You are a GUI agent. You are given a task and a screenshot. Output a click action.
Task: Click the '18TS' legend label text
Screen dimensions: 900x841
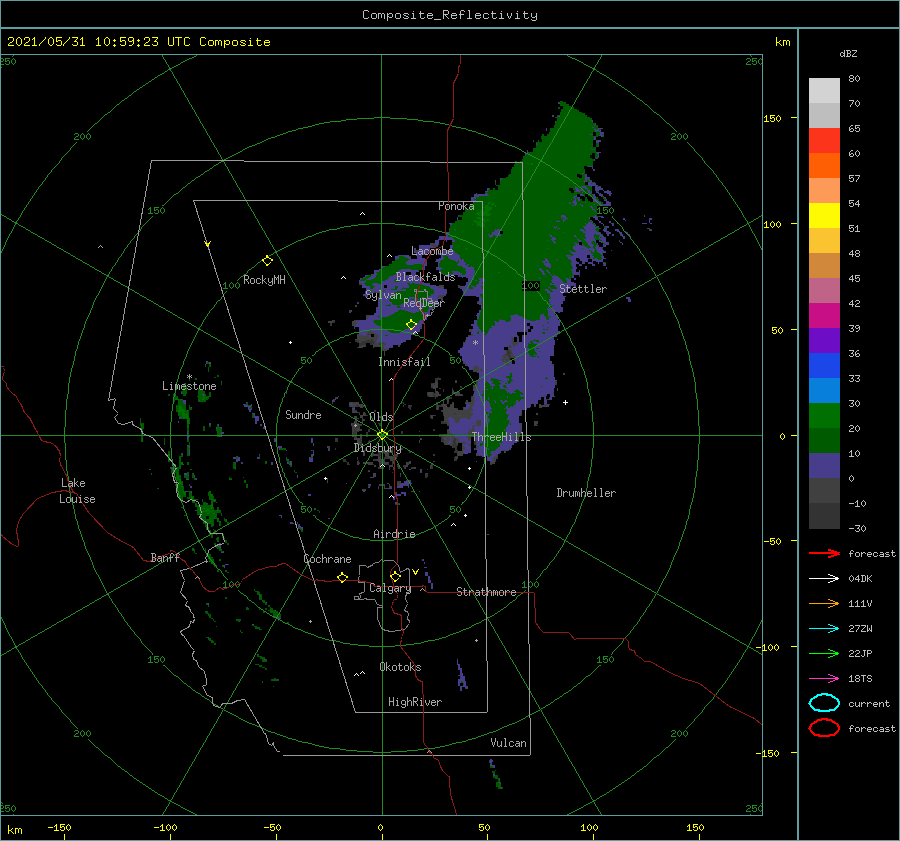860,679
